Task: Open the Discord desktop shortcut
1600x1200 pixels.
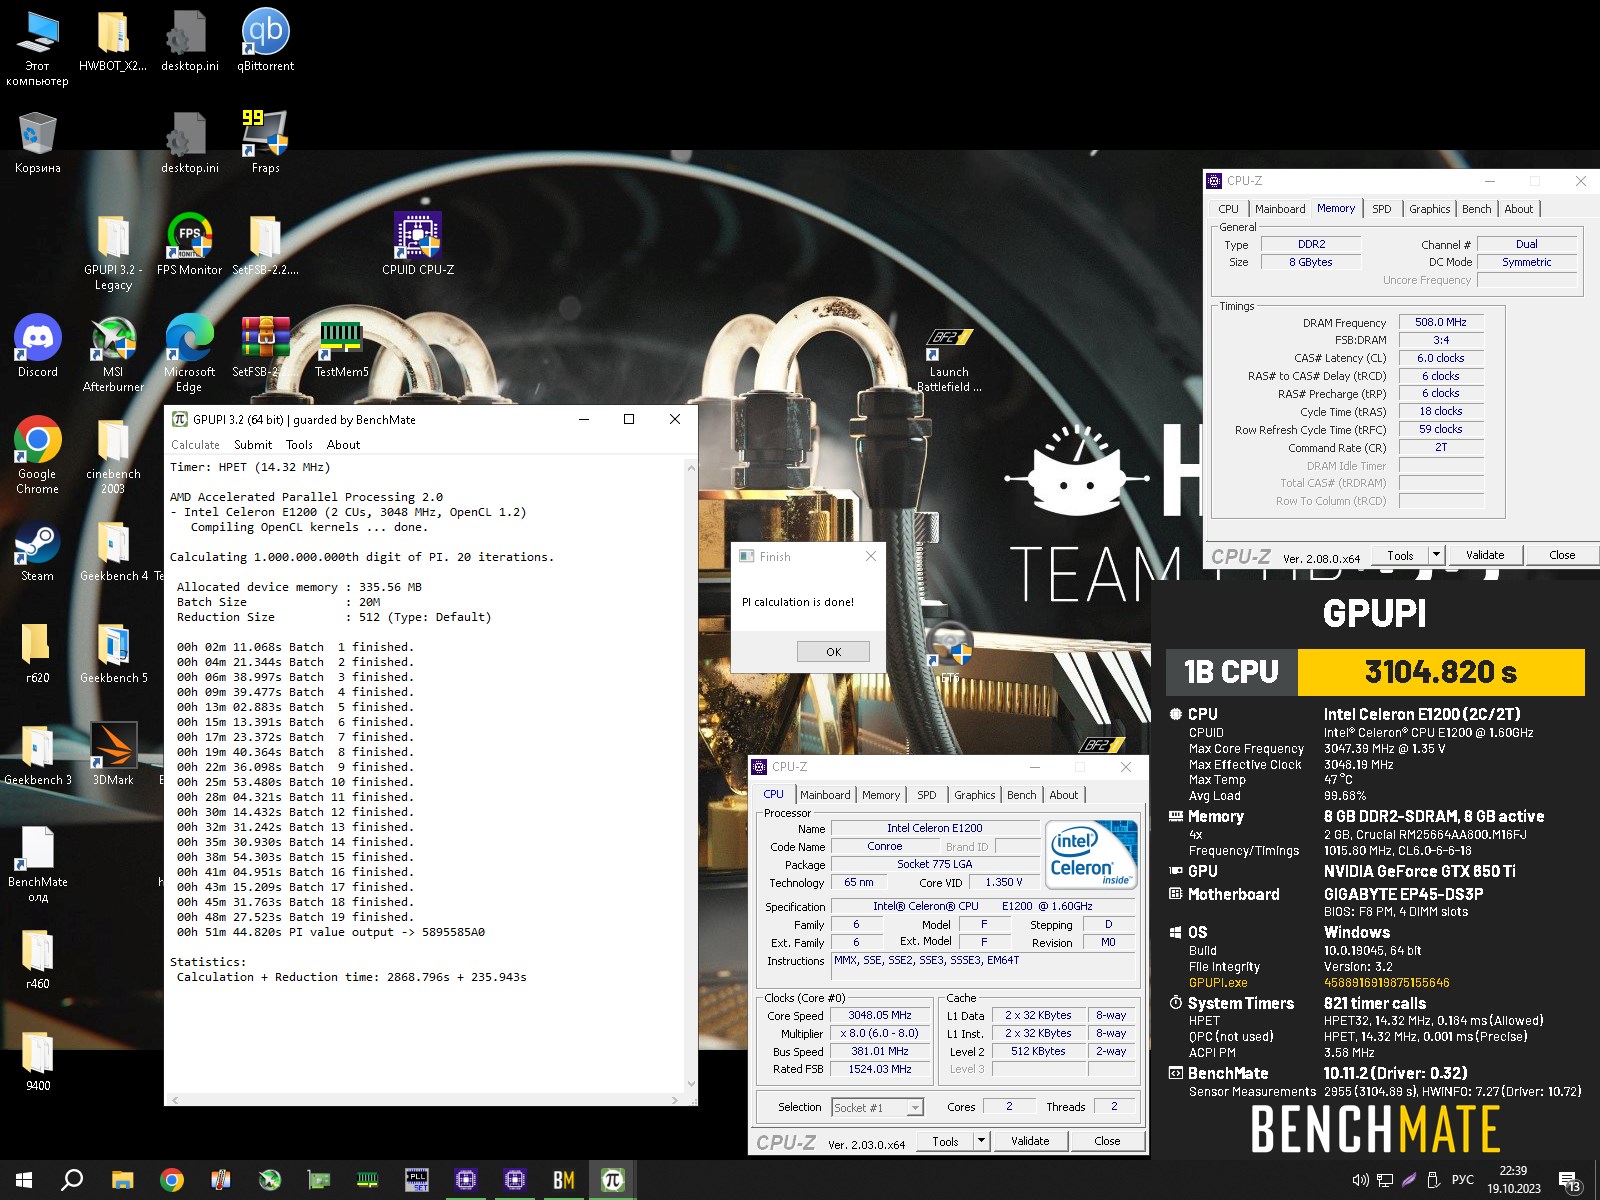Action: tap(38, 346)
